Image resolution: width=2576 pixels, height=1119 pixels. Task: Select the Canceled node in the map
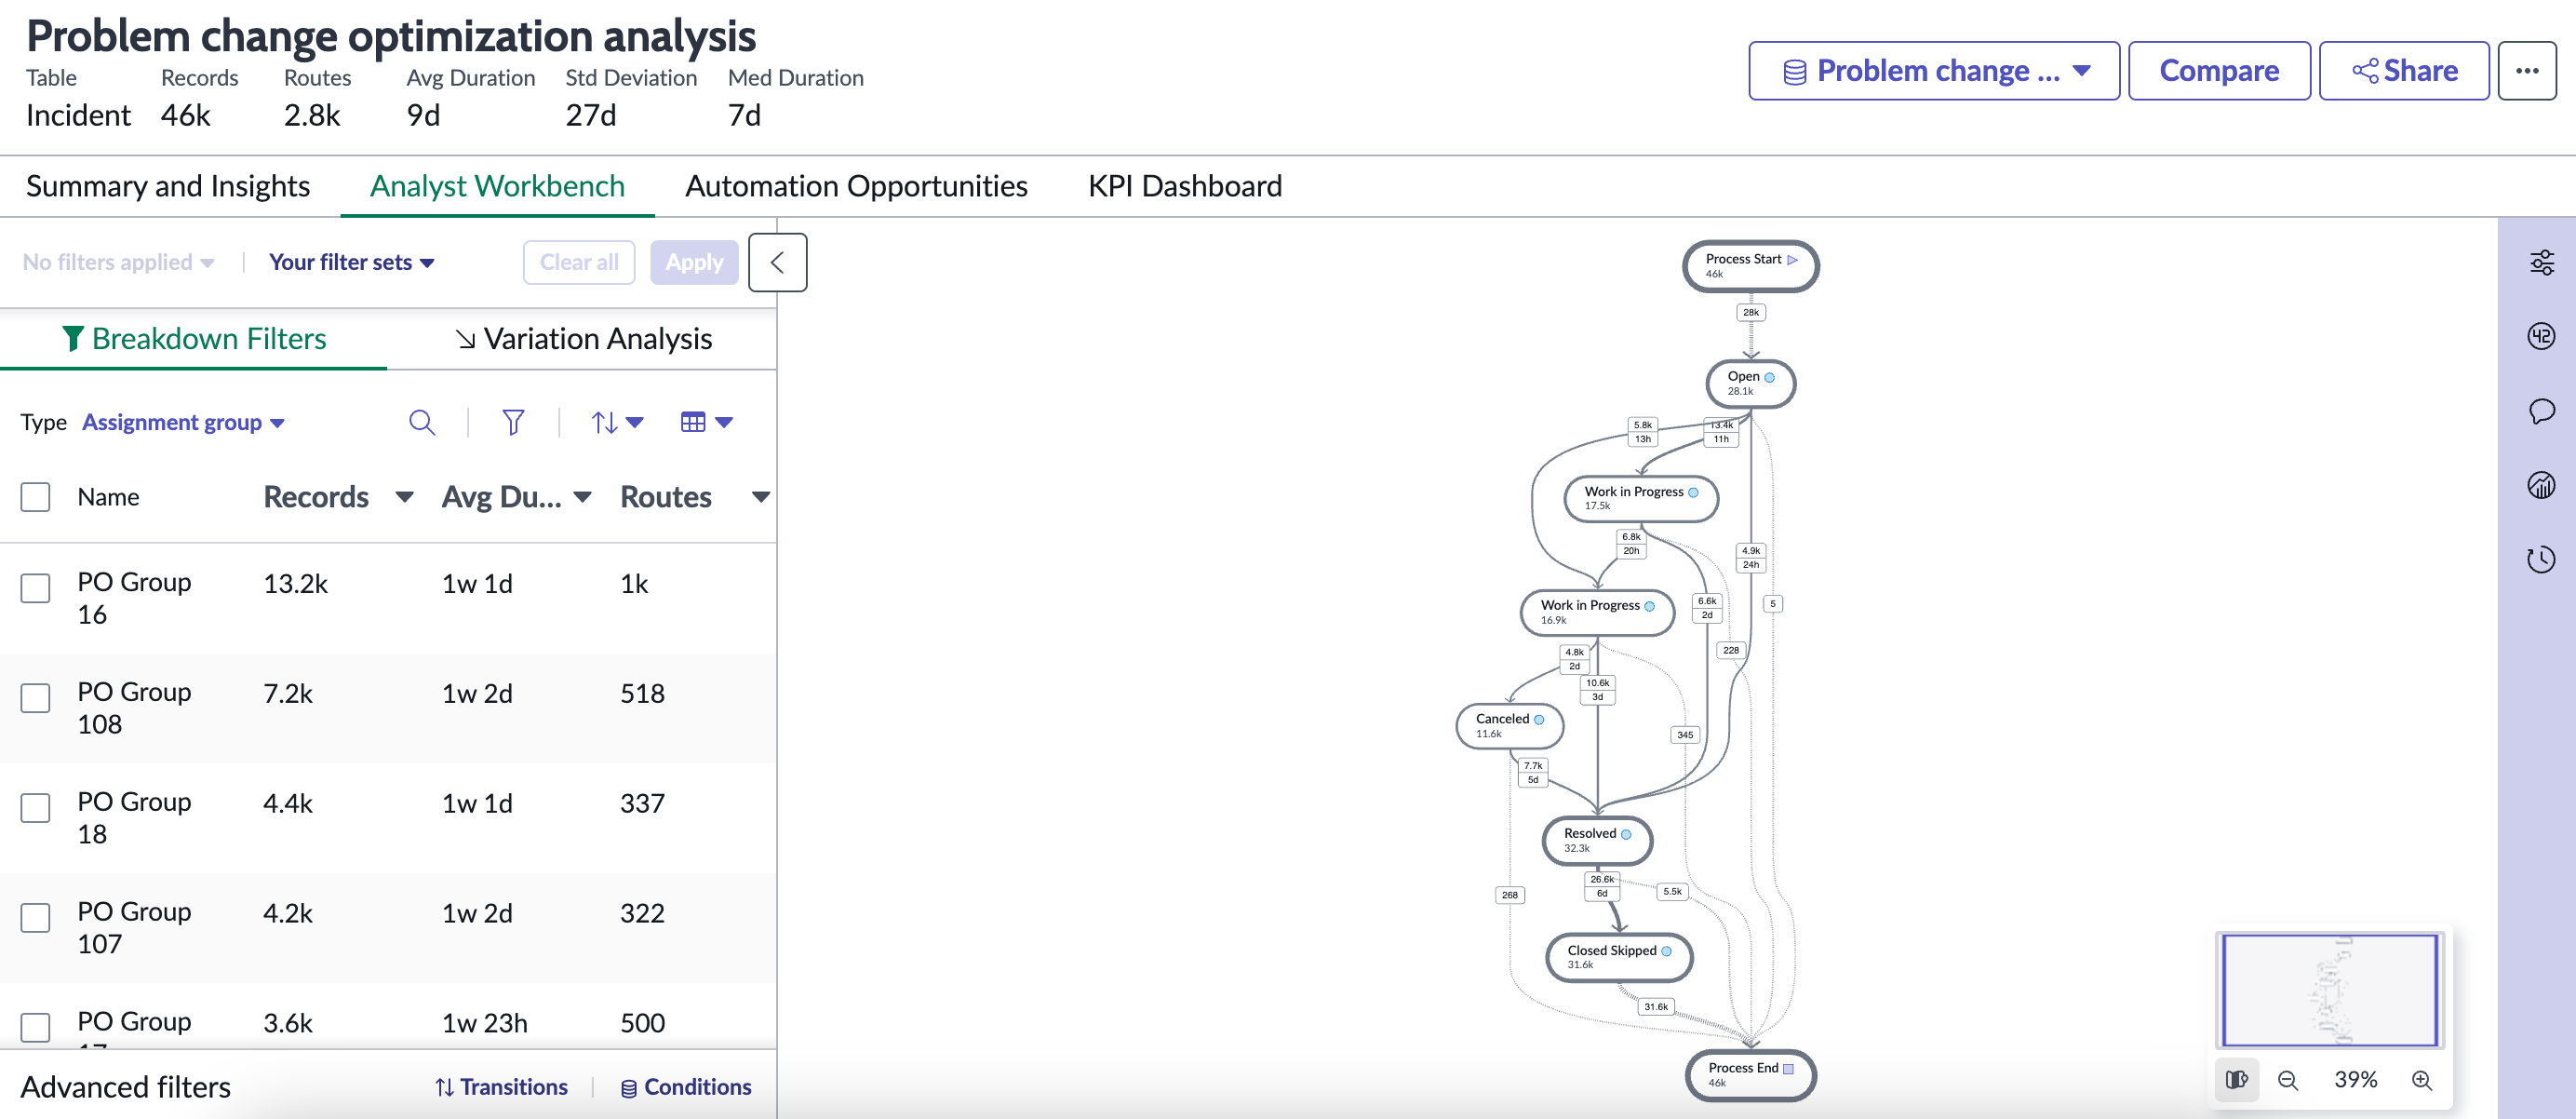click(x=1509, y=726)
